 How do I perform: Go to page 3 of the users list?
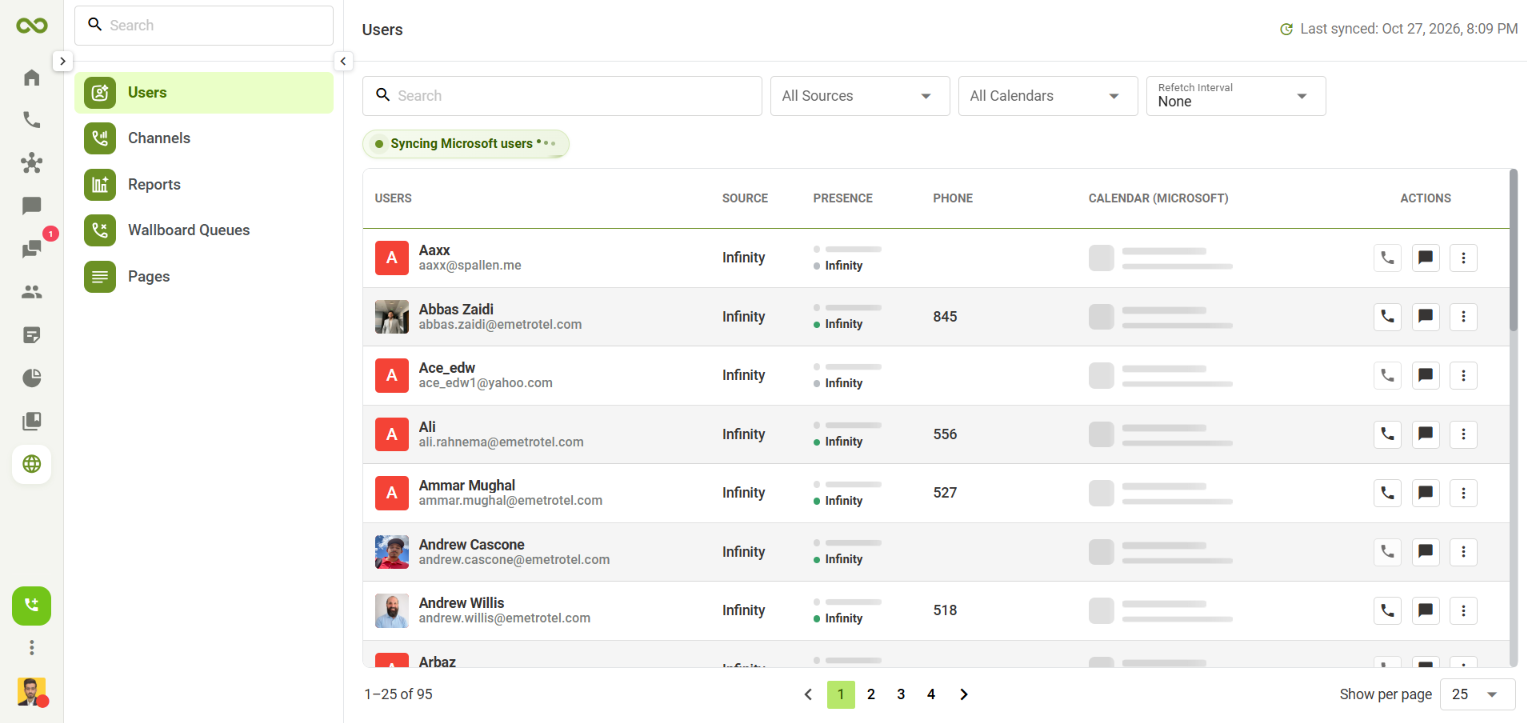click(901, 694)
